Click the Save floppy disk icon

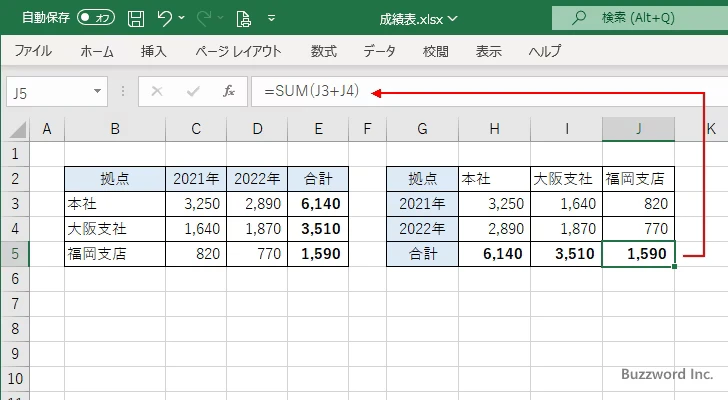(136, 19)
